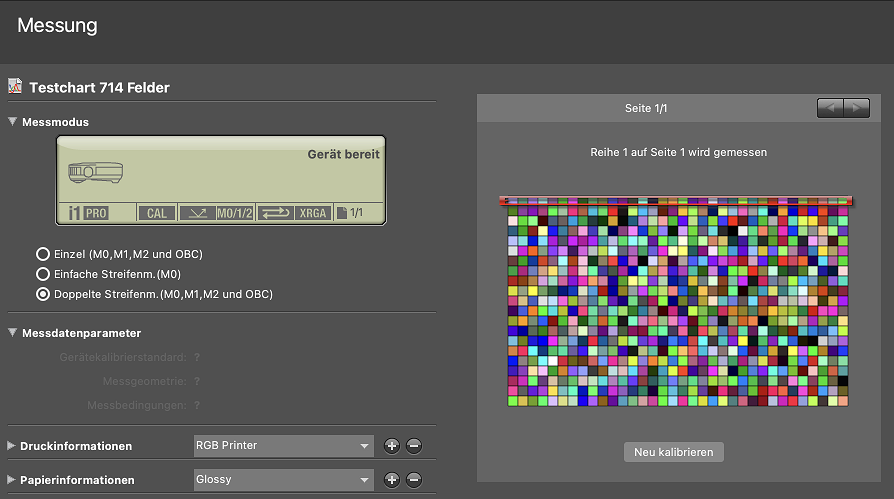Click the Messung heading
The image size is (894, 499).
(x=57, y=25)
